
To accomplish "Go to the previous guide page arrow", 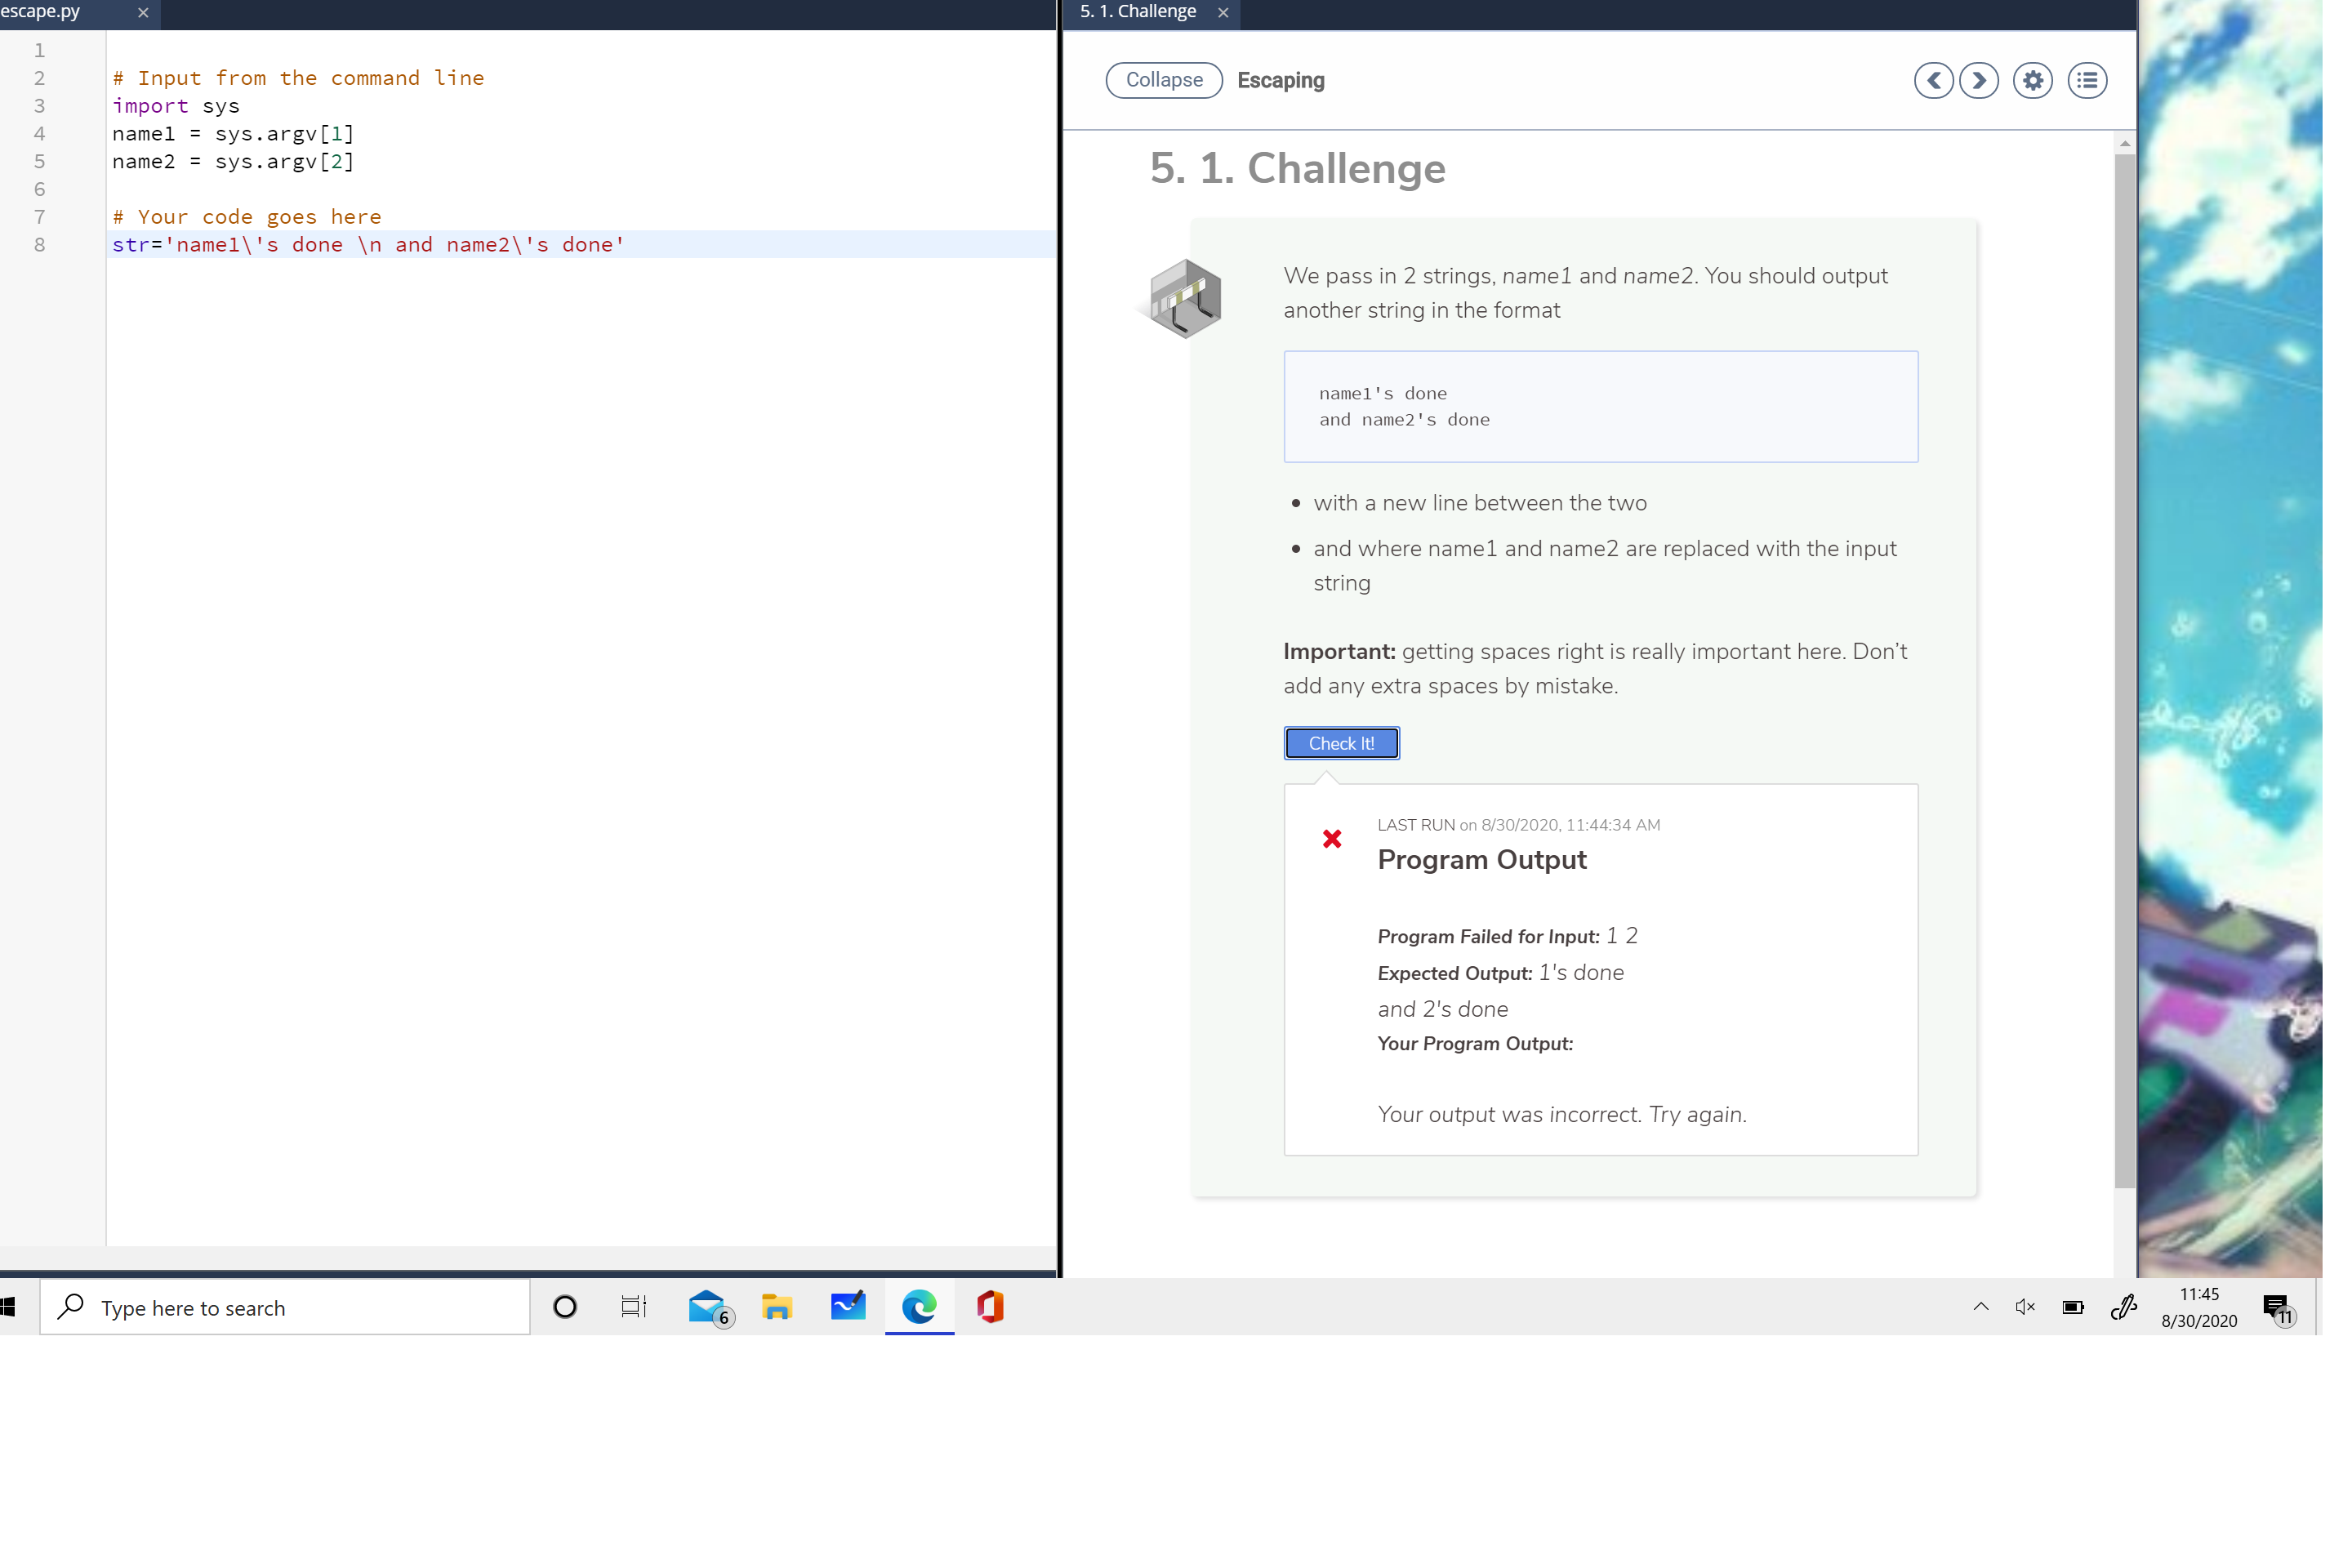I will point(1933,80).
